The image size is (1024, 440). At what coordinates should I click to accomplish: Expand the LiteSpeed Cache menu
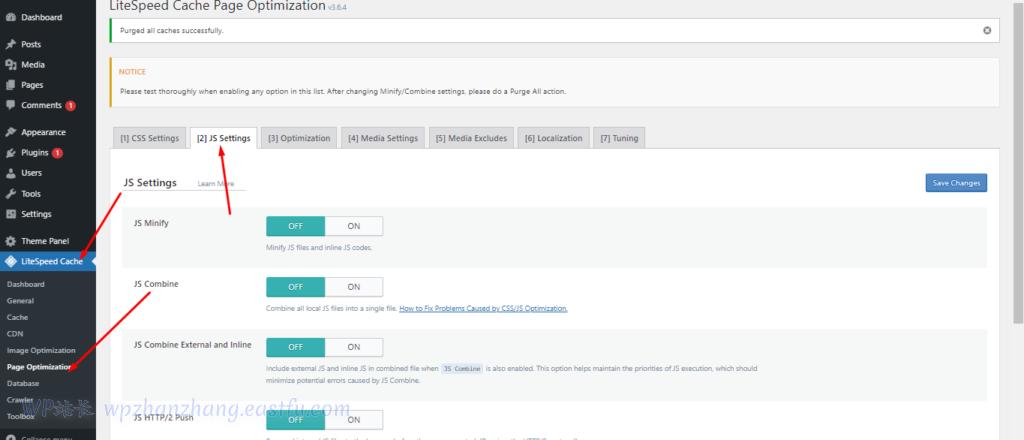pos(51,261)
